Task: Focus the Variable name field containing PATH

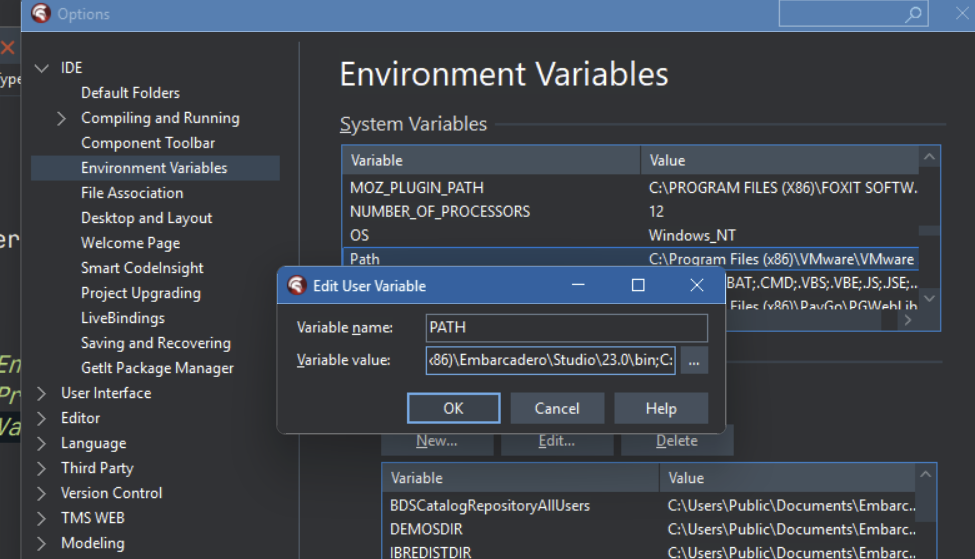Action: tap(566, 328)
